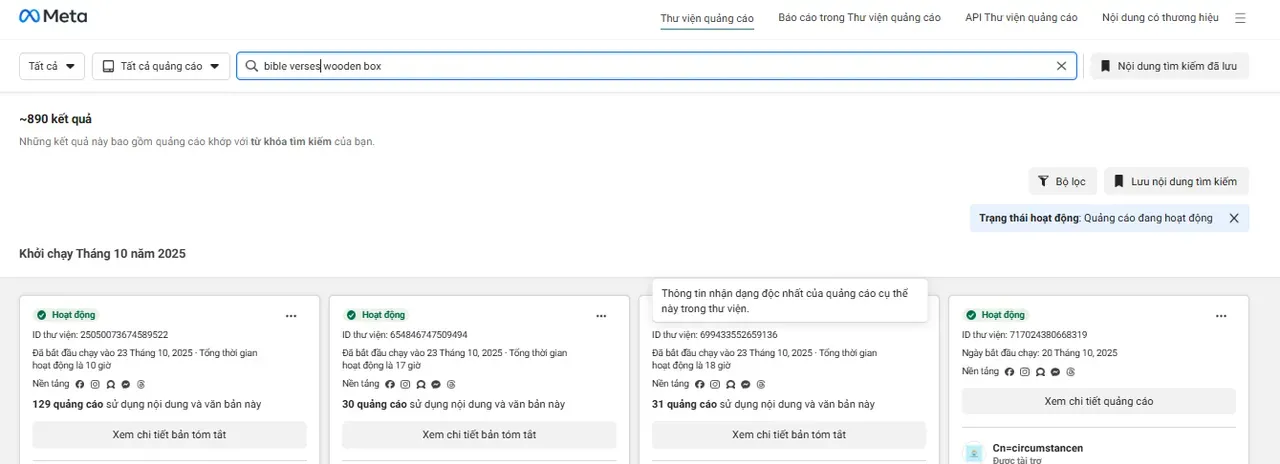Screen dimensions: 1280x464
Task: Open three-dot options on second ad card
Action: click(601, 315)
